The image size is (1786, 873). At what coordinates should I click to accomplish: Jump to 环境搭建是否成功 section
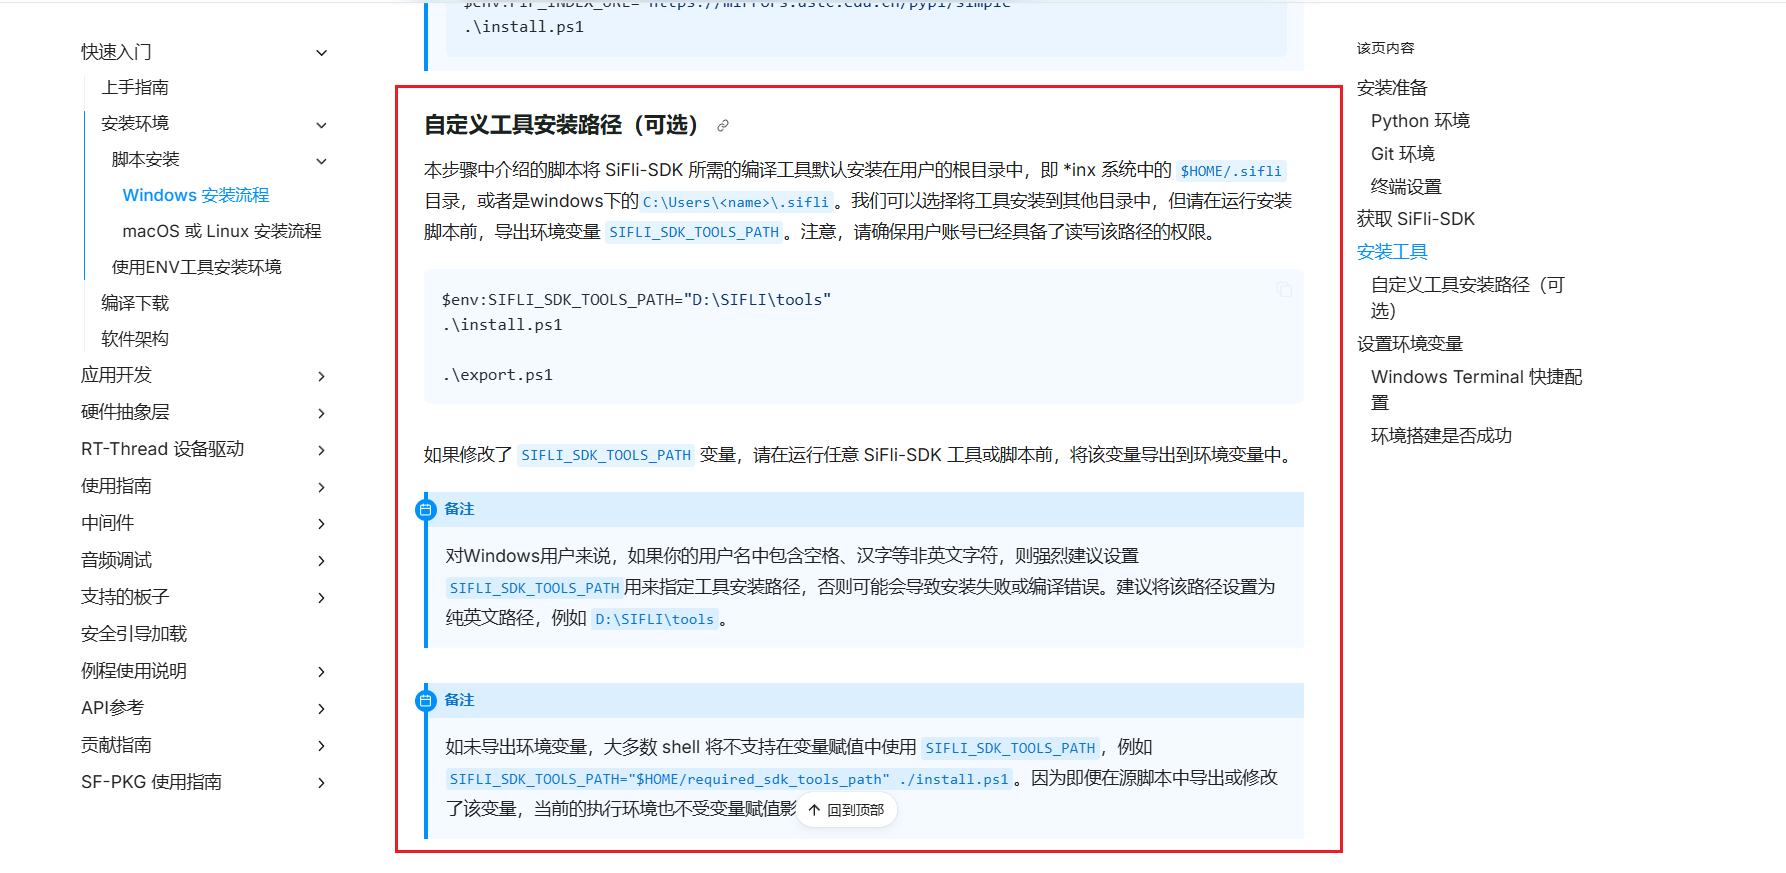pos(1441,436)
